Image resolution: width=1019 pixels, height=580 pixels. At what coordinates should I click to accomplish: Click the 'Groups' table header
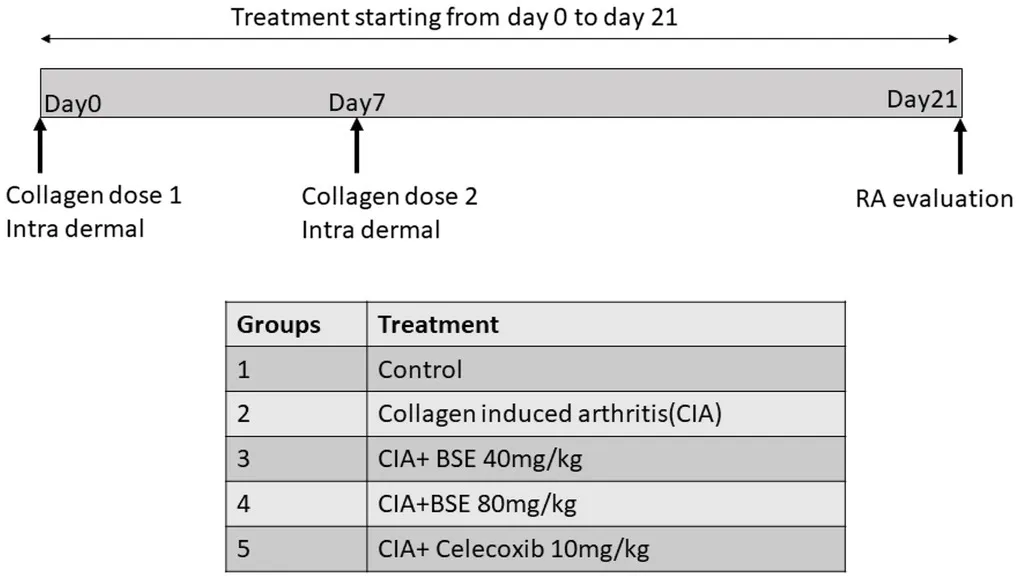click(279, 325)
